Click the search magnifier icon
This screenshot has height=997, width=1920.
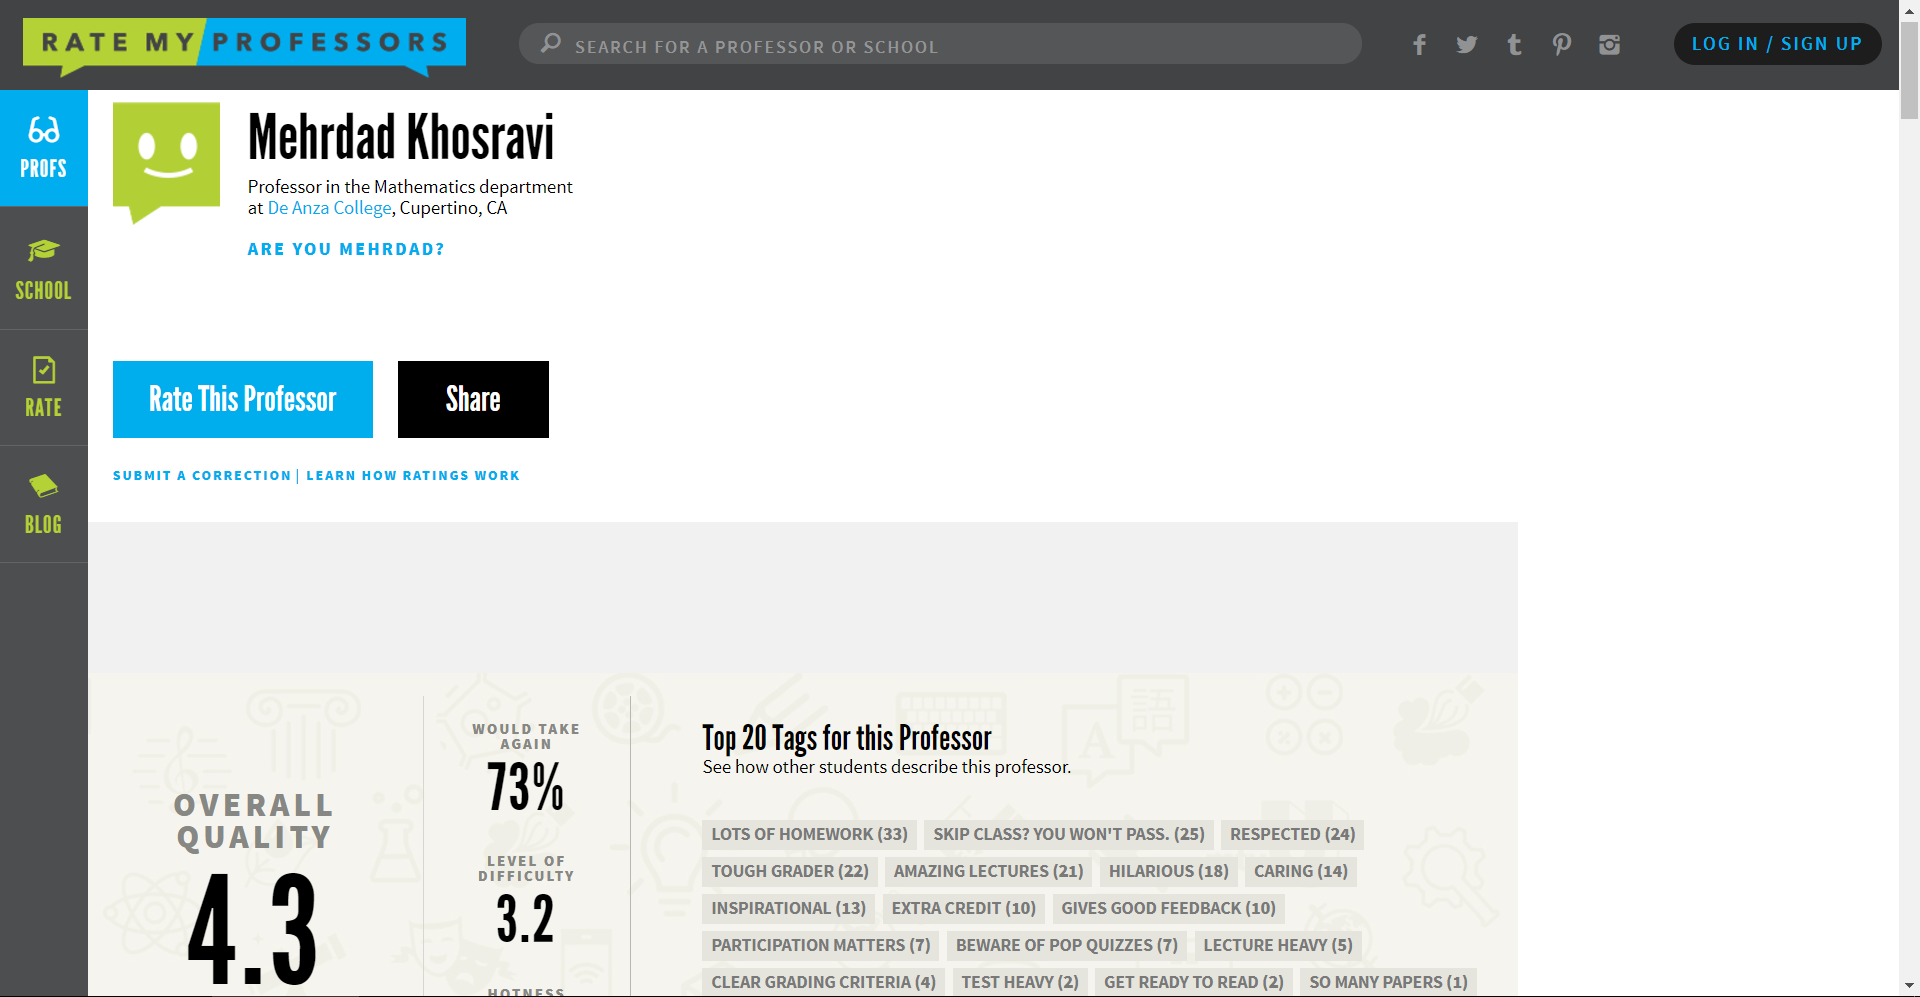(x=550, y=44)
